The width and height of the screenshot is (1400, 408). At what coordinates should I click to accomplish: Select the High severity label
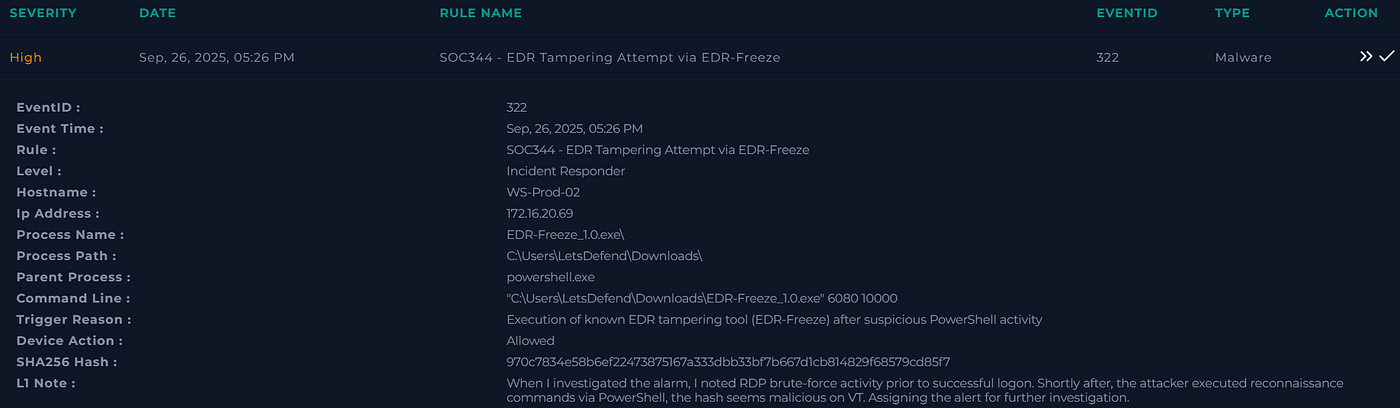[26, 58]
